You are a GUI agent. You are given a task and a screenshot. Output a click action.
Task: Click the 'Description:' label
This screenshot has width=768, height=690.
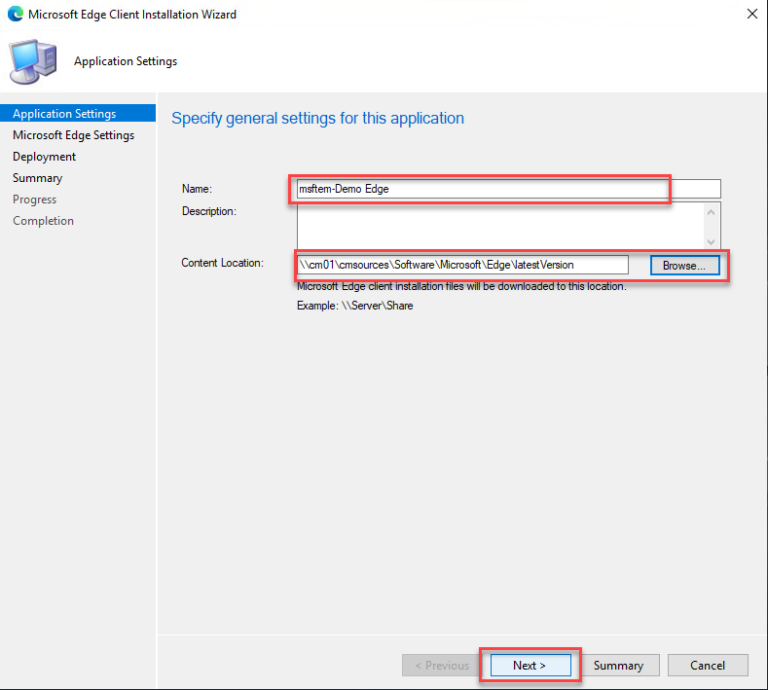pyautogui.click(x=209, y=211)
